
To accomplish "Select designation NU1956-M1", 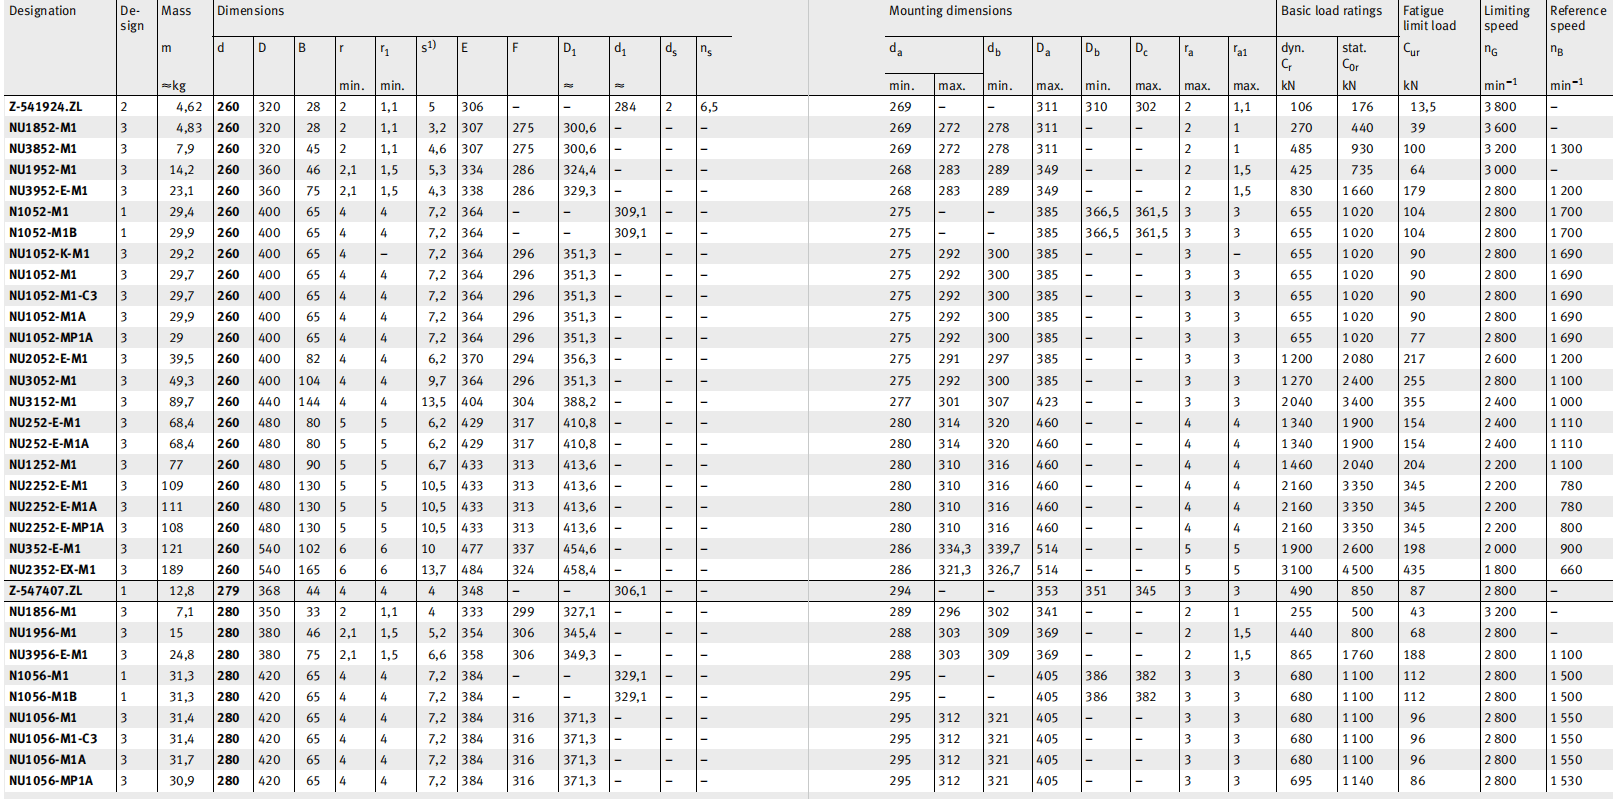I will coord(43,633).
